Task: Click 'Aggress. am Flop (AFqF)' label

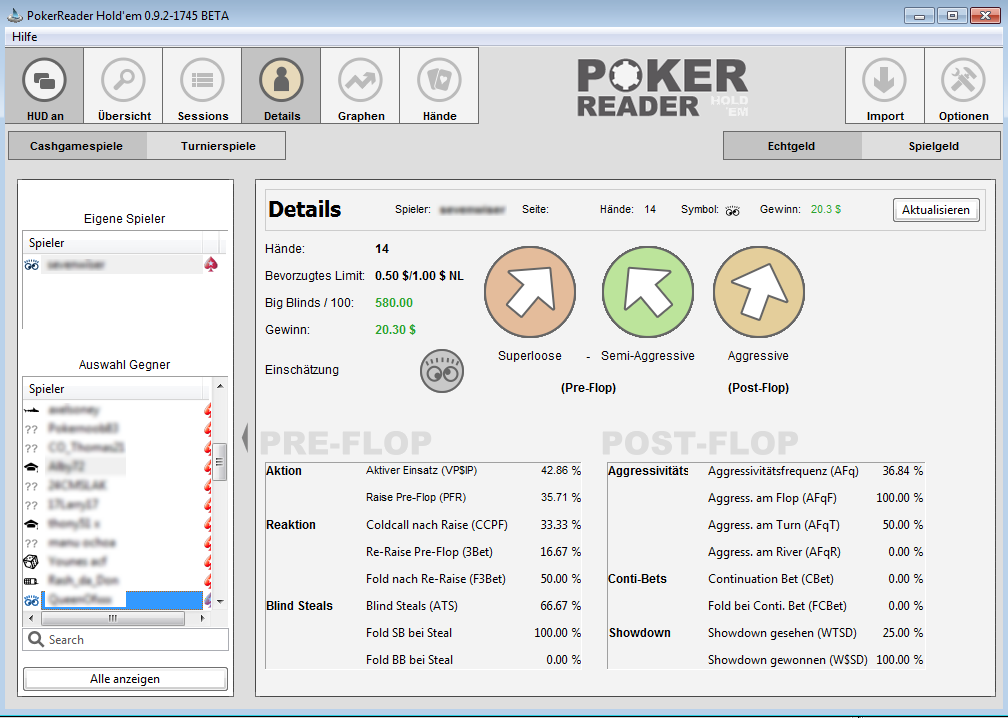Action: (x=772, y=498)
